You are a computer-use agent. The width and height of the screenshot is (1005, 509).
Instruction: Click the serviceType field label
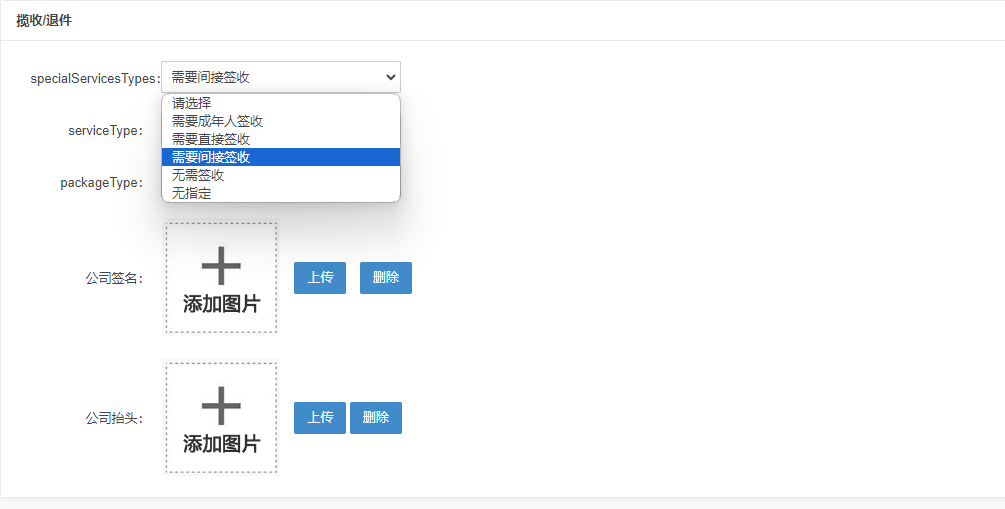pos(105,131)
